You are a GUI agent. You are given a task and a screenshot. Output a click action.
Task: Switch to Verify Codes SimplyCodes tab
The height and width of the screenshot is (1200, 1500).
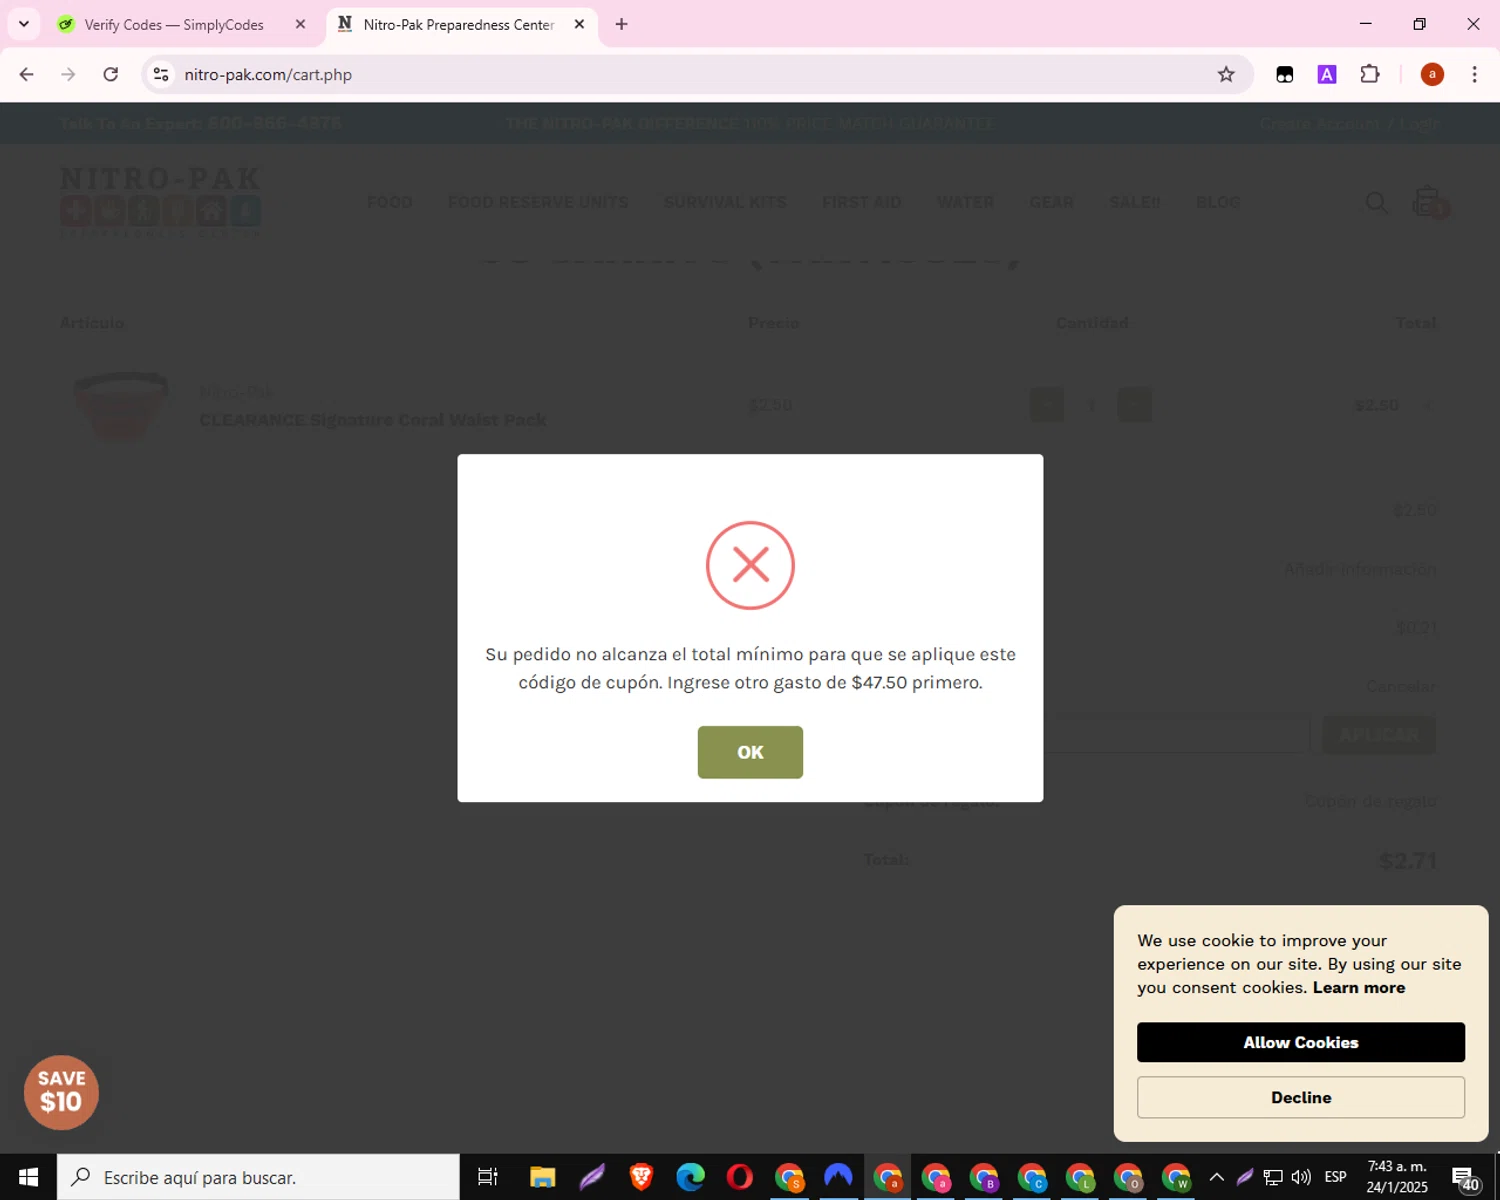(174, 24)
